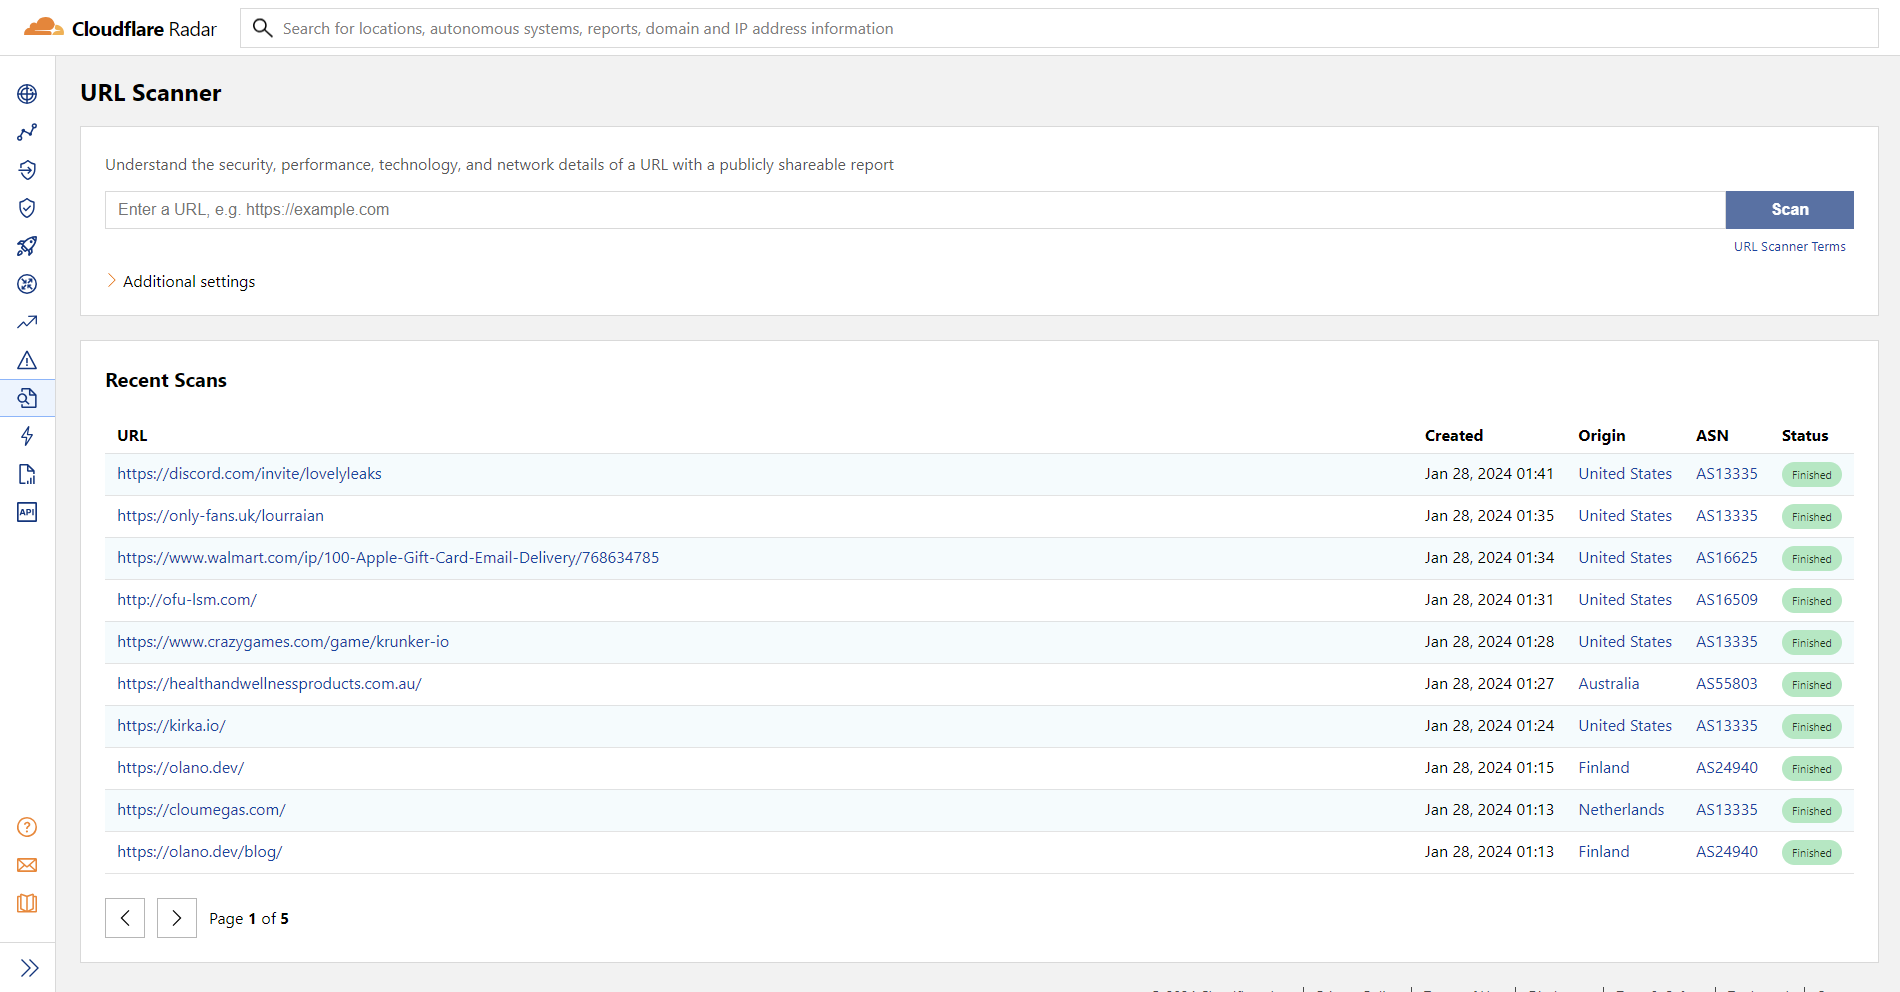
Task: Open the API icon in sidebar
Action: [27, 512]
